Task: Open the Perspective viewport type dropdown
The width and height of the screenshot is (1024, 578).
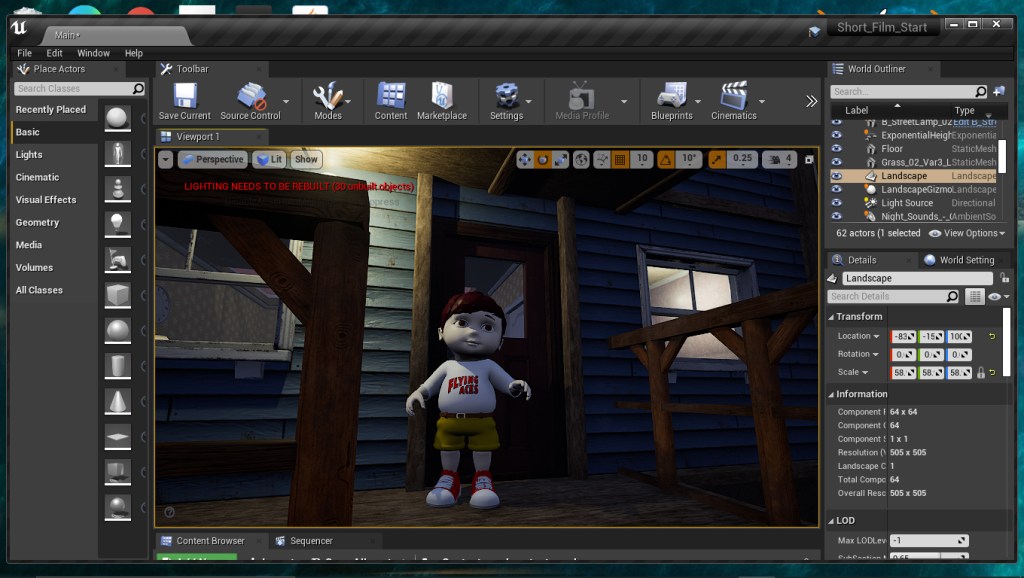Action: [212, 159]
